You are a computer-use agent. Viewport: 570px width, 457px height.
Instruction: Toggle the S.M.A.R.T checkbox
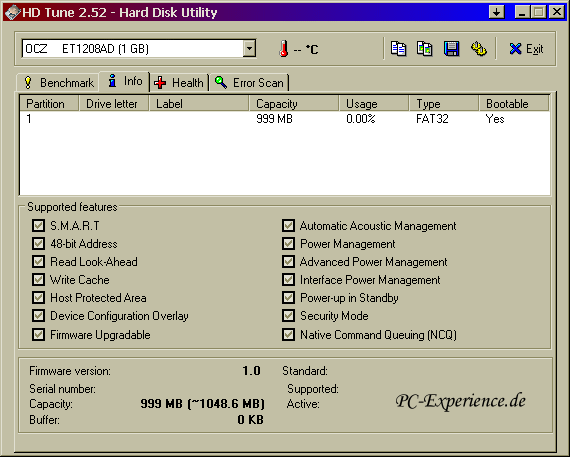(39, 225)
